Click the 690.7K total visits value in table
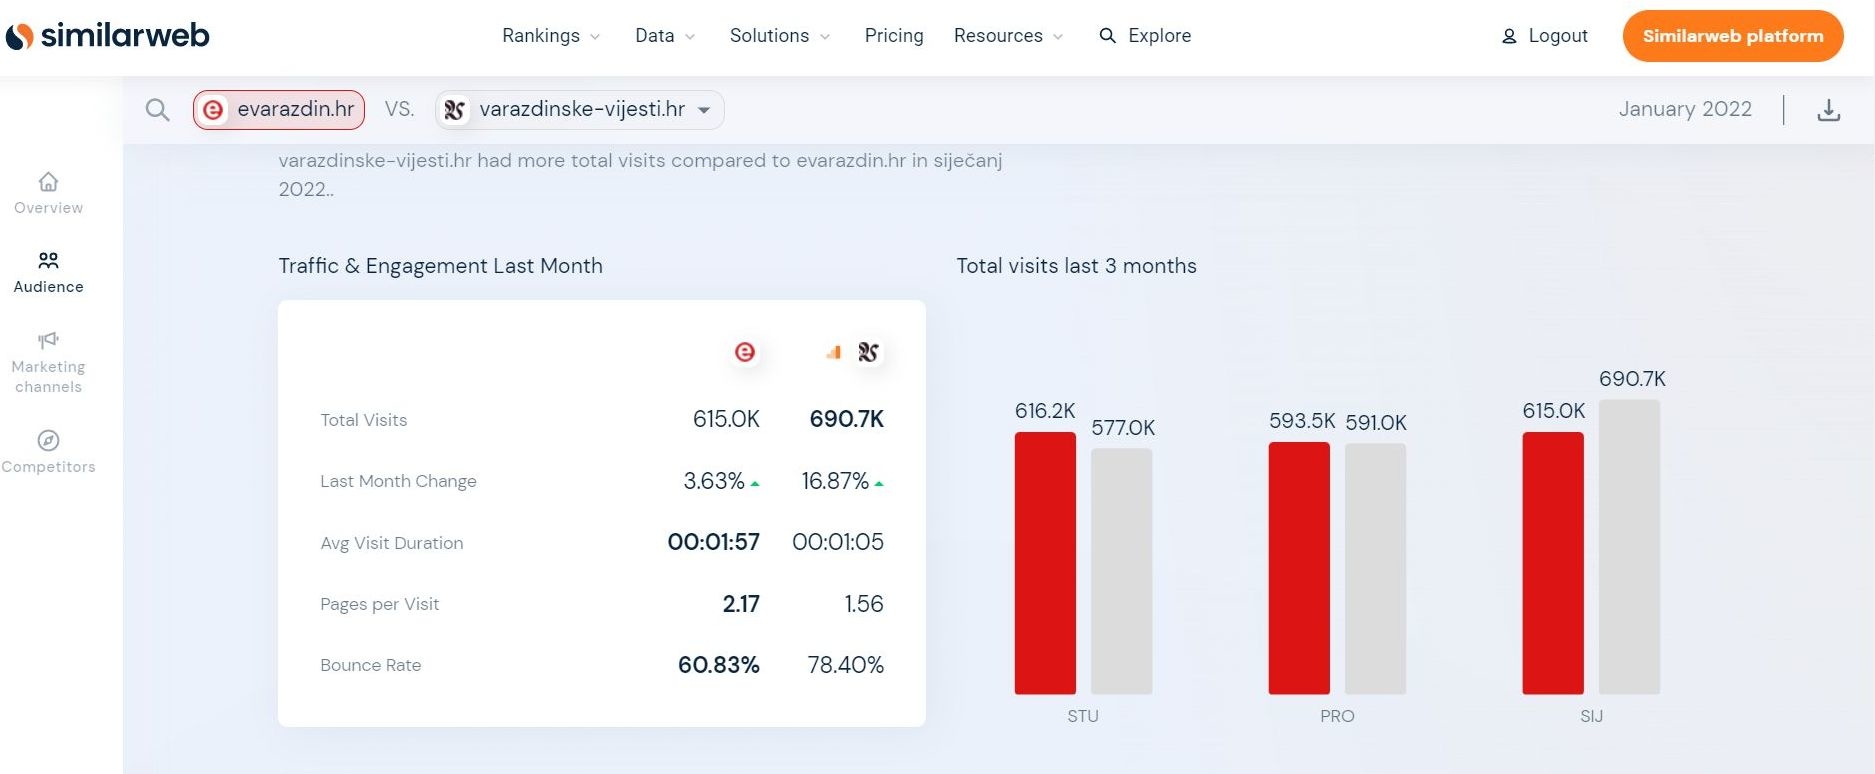This screenshot has width=1875, height=774. 847,419
